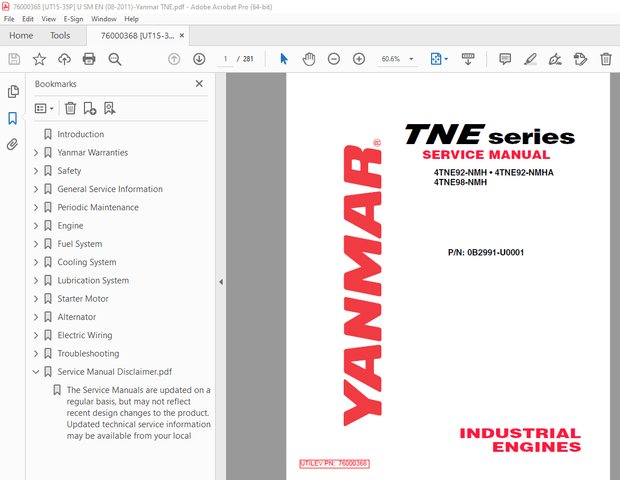
Task: Click the UTILEV PN: 76000368 annotation
Action: [x=335, y=463]
